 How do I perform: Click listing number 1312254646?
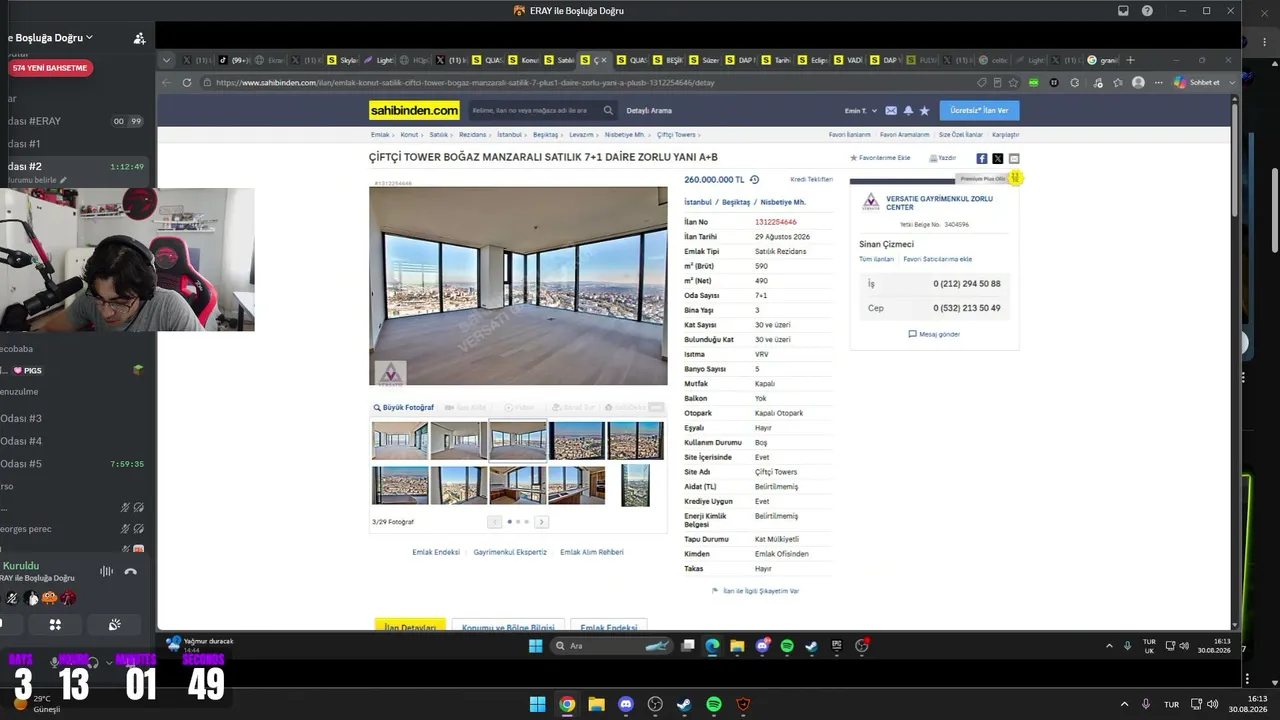776,222
